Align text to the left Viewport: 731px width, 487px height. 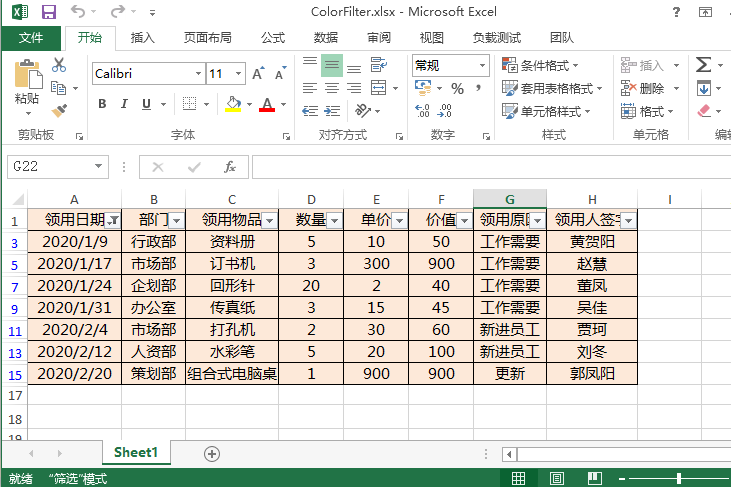click(310, 88)
